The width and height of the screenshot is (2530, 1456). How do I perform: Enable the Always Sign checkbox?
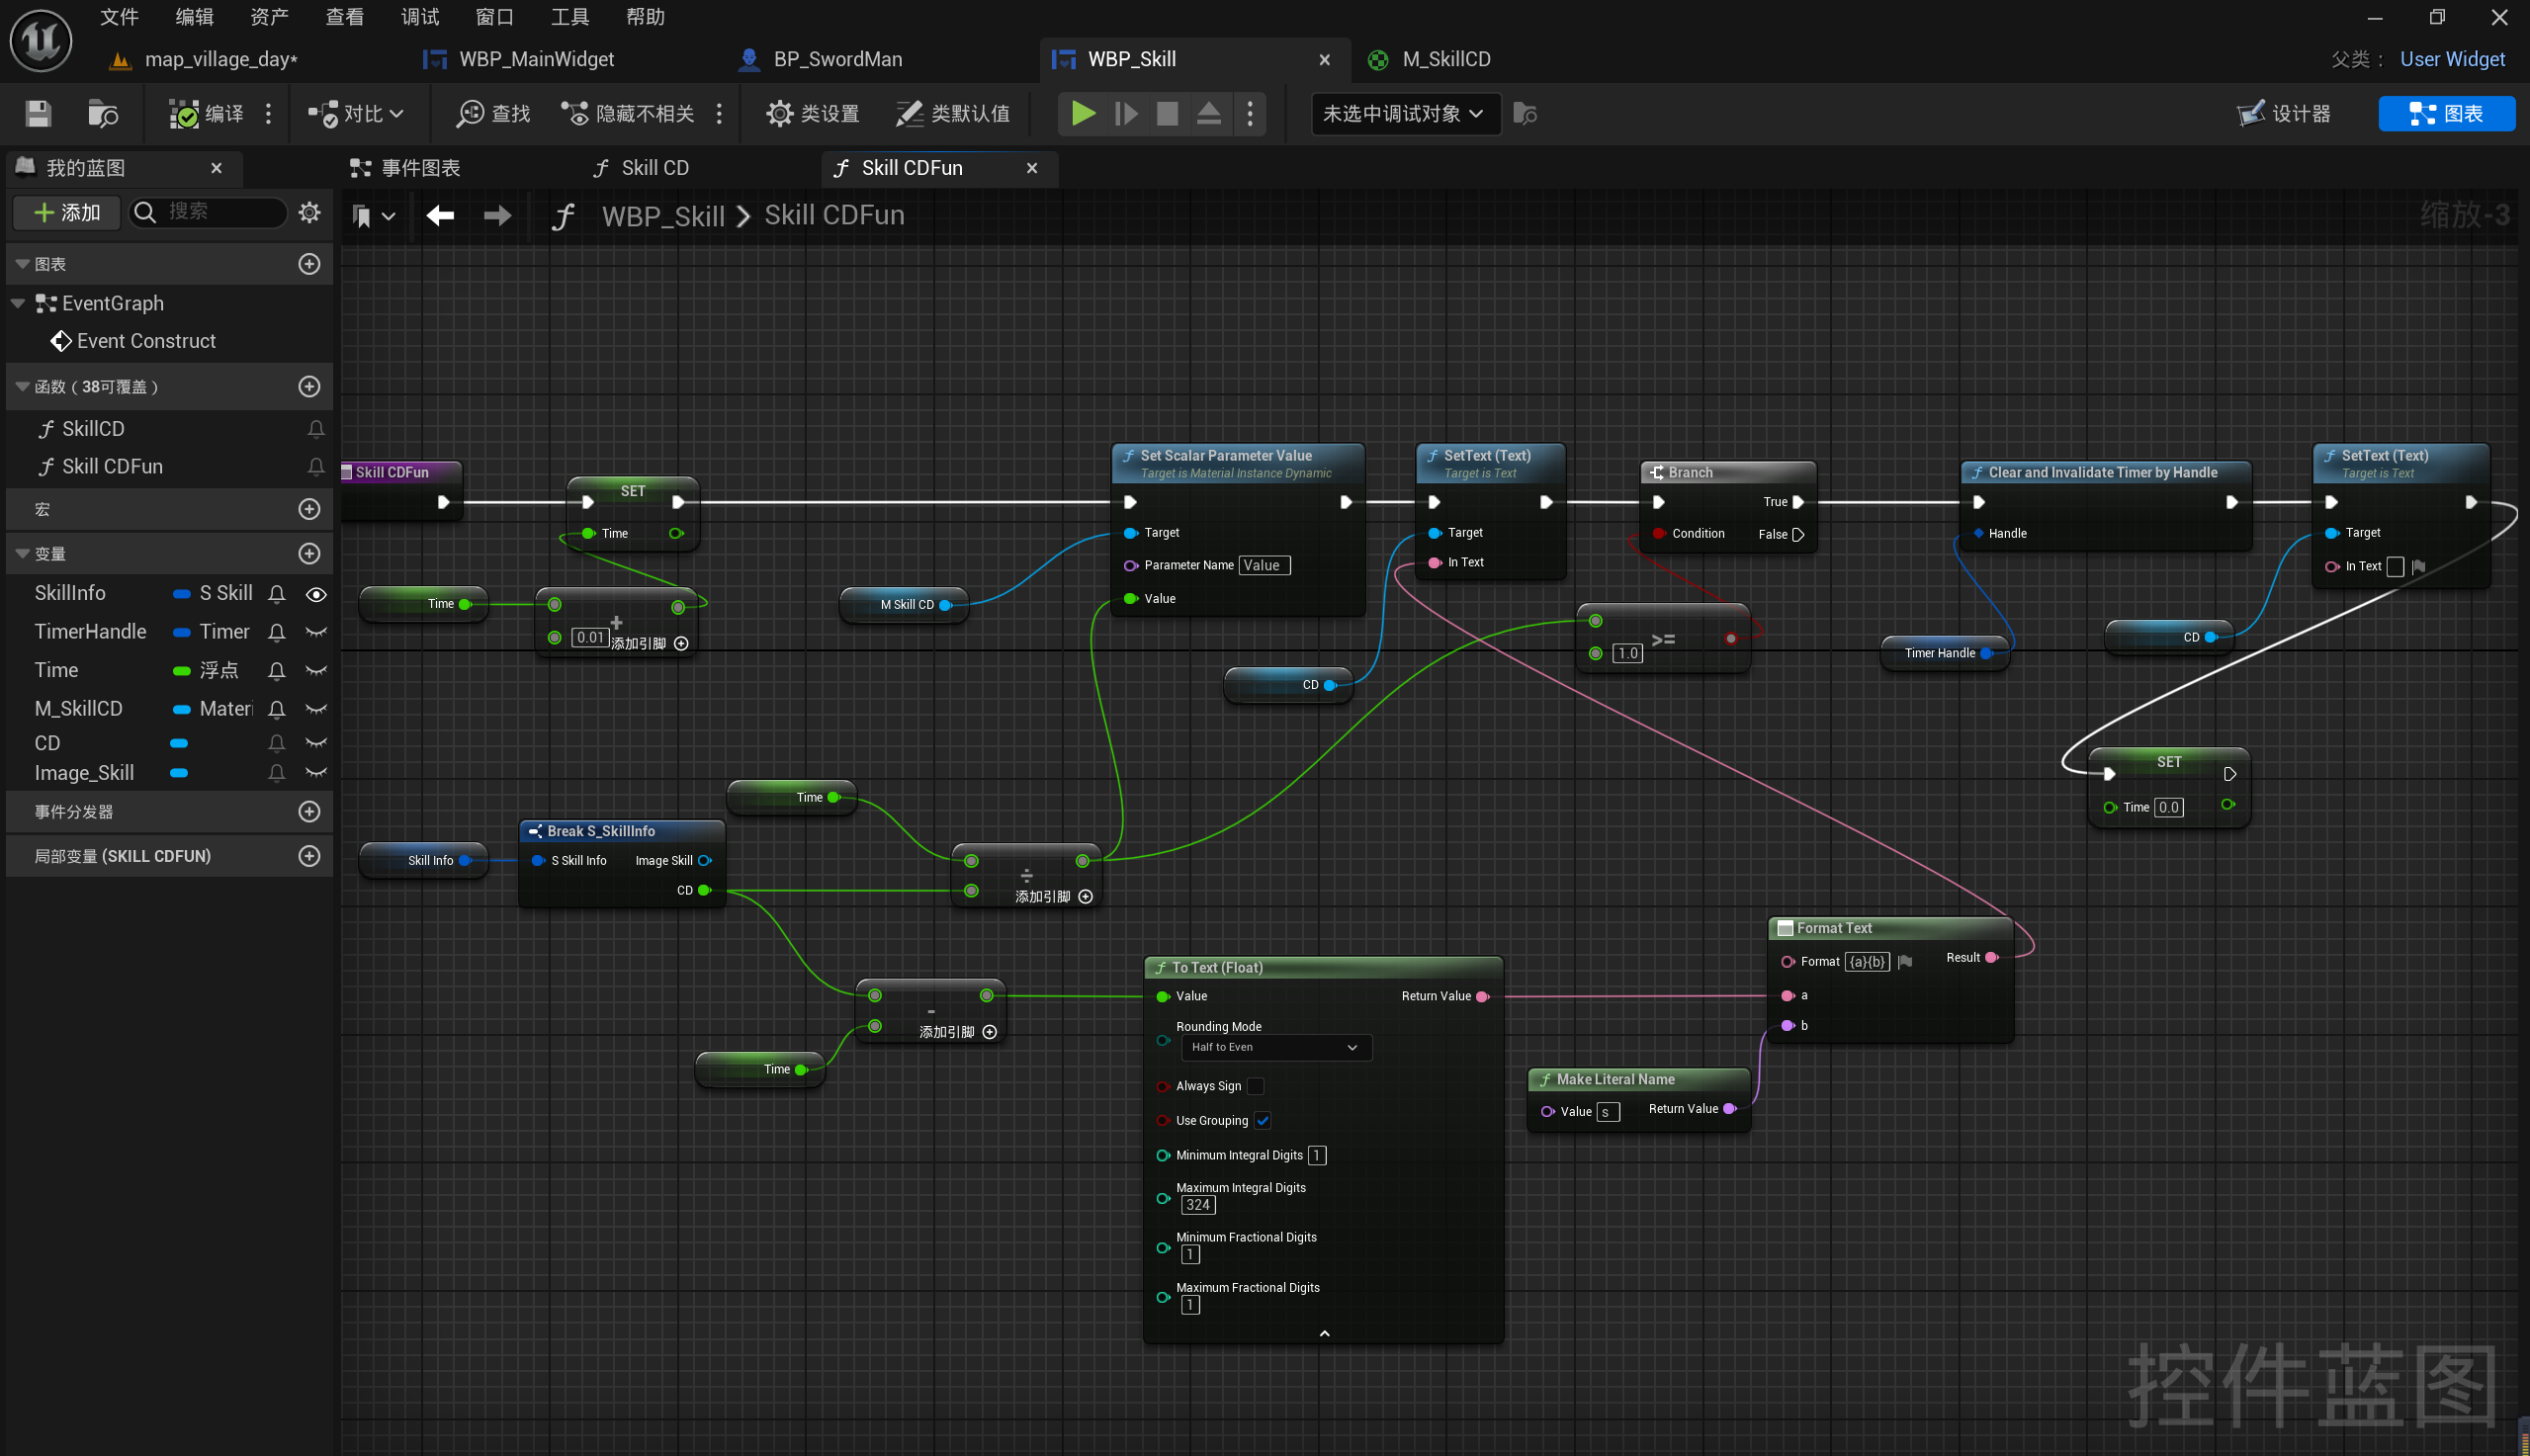(1256, 1086)
